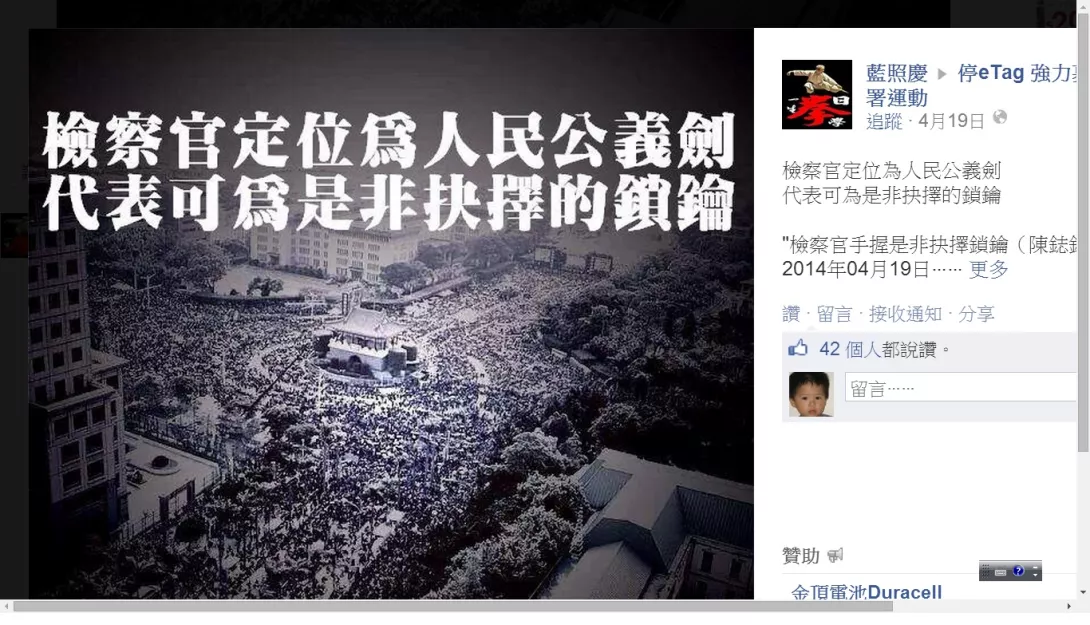Click the blue question mark help icon

point(1018,571)
